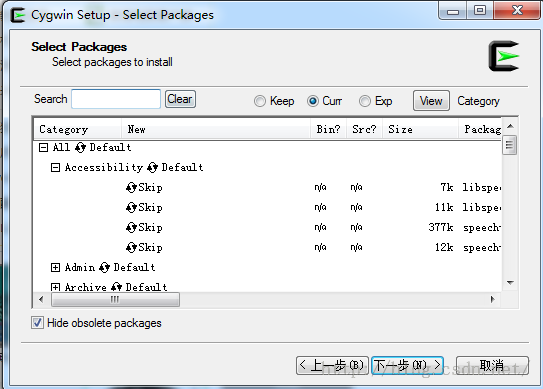Click the 11k size cell
This screenshot has width=543, height=389.
coord(444,207)
